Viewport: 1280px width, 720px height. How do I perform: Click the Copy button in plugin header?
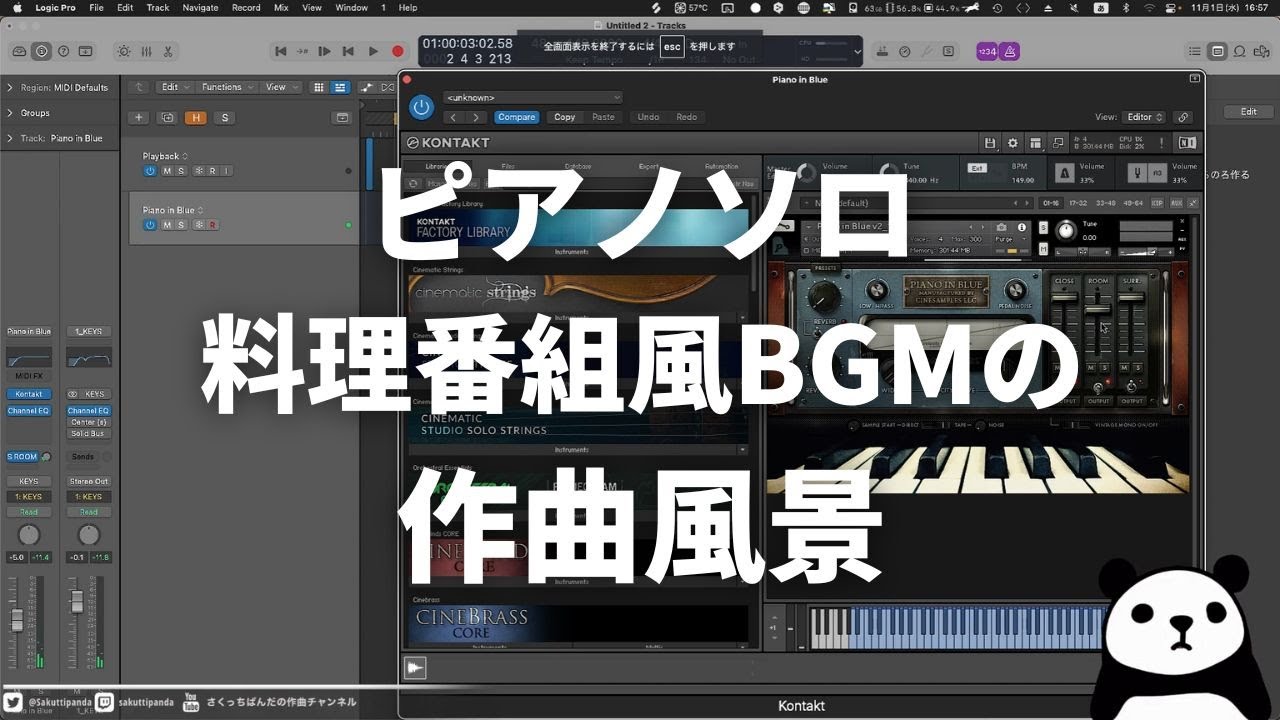coord(565,117)
